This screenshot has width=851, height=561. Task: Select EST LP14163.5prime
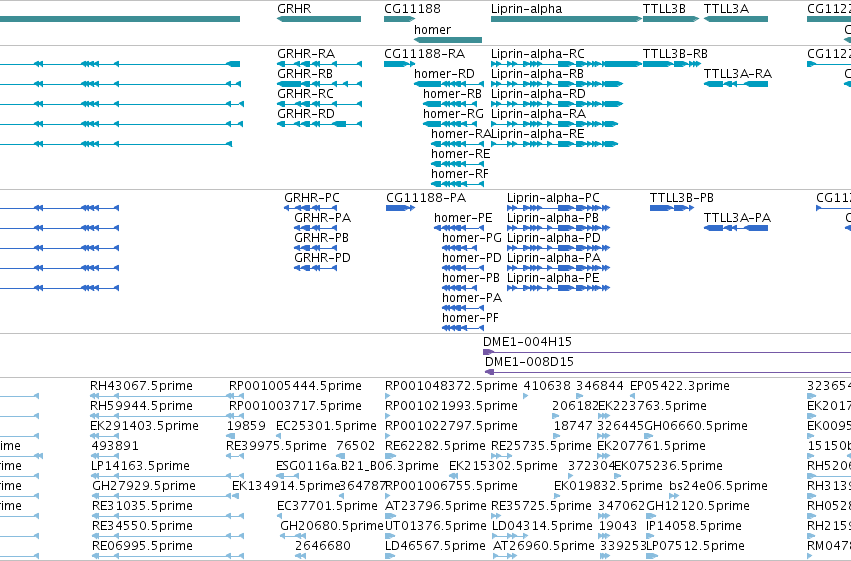[141, 466]
